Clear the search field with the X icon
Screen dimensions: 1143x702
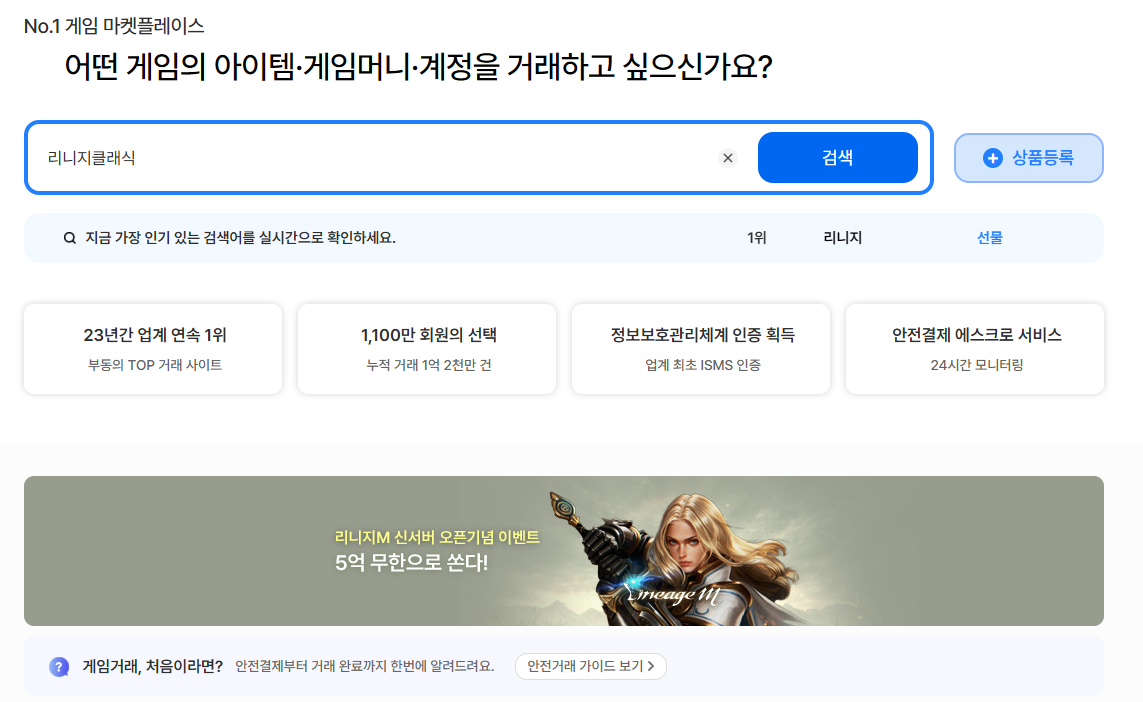[727, 158]
